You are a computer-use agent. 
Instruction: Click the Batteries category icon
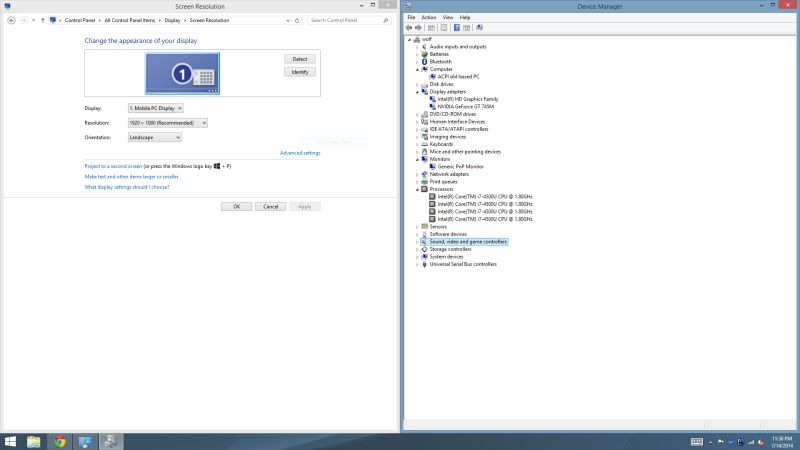[x=424, y=54]
